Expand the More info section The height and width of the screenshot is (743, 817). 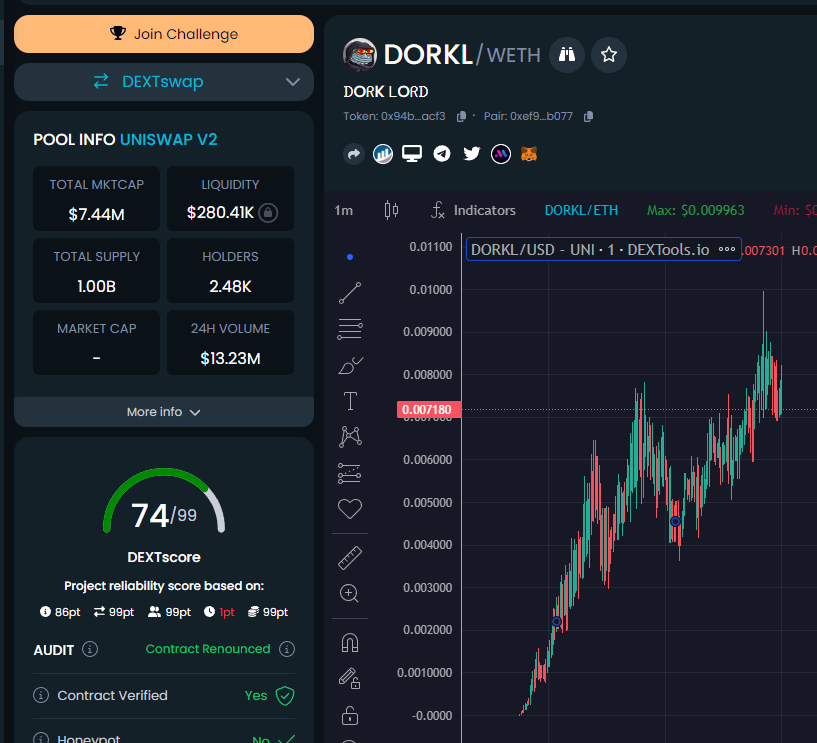point(164,412)
